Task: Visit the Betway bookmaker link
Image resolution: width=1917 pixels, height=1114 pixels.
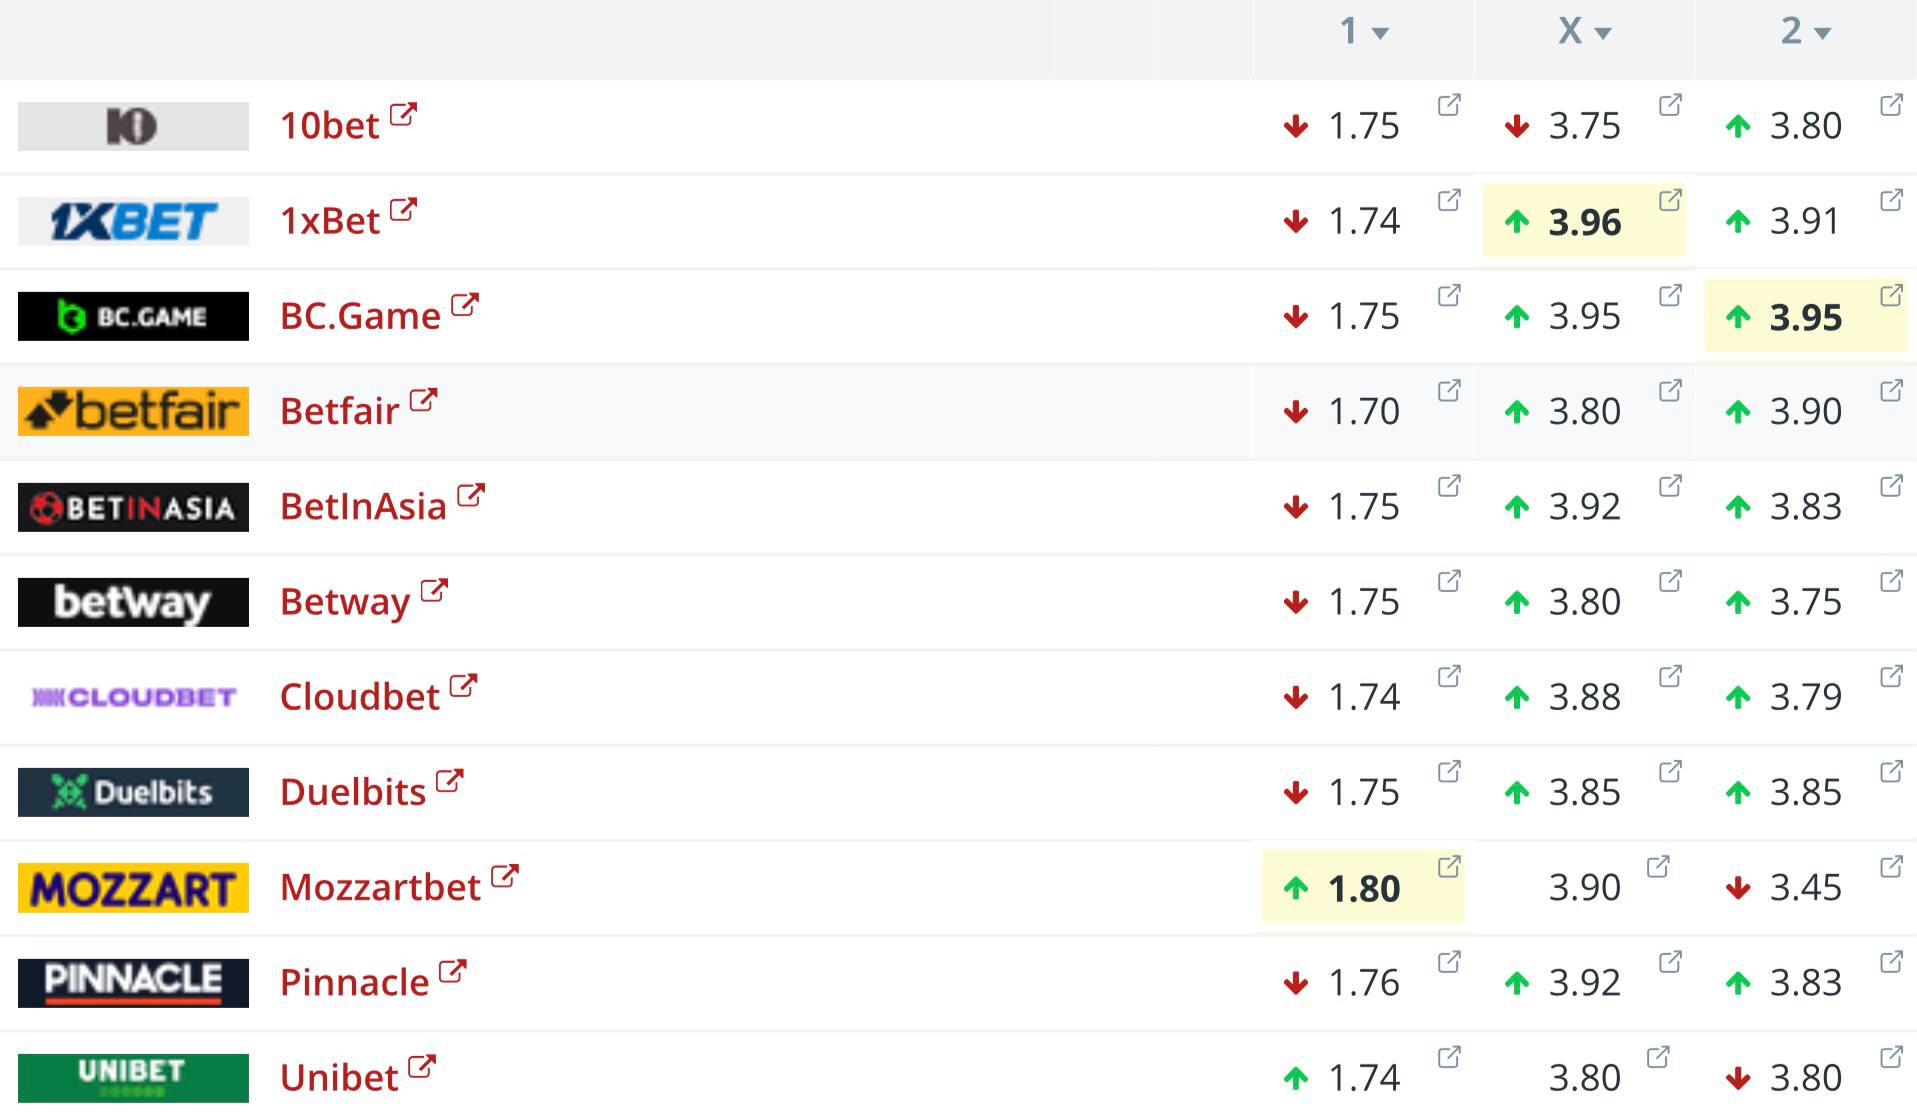Action: tap(345, 602)
